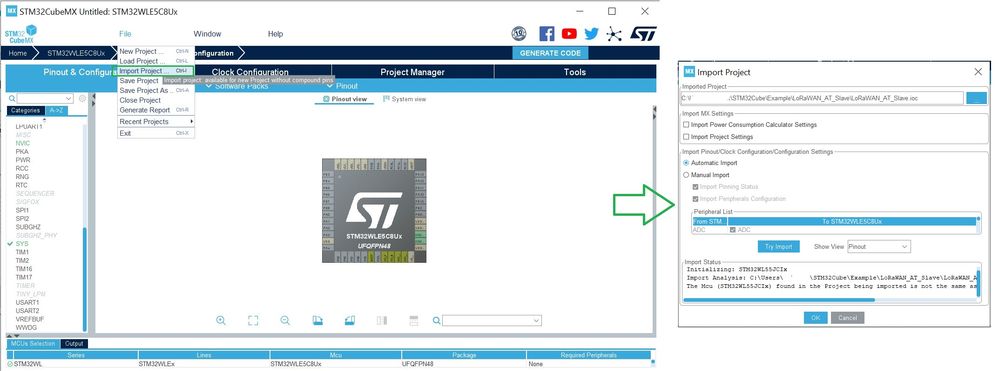Viewport: 999px width, 371px height.
Task: Switch to System view
Action: (405, 99)
